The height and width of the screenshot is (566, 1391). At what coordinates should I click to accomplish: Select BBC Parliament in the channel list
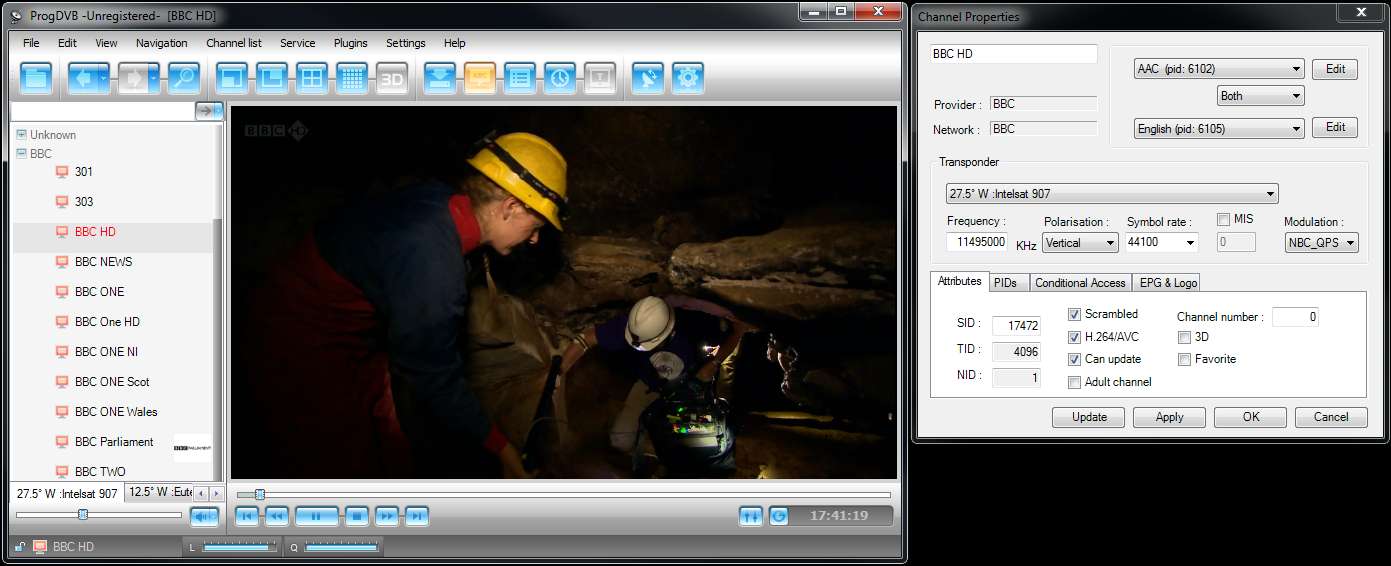[x=114, y=442]
